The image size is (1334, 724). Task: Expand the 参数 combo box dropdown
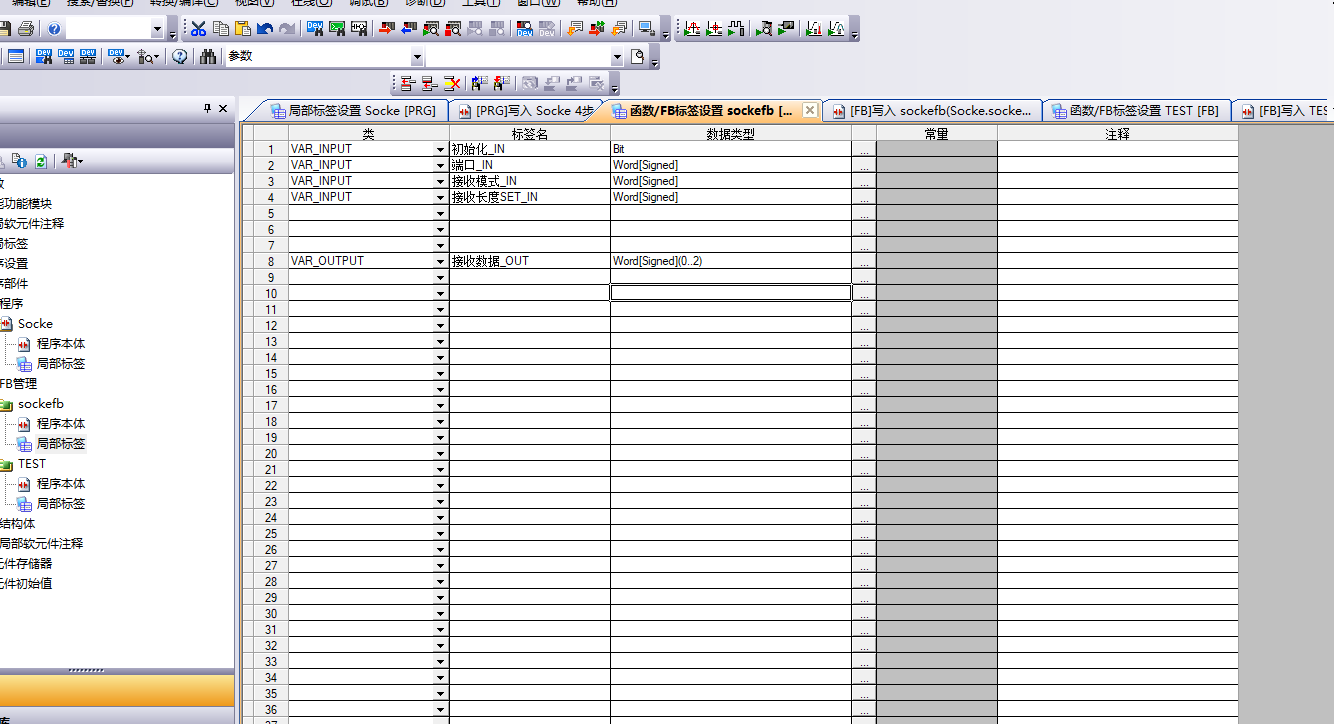[418, 57]
